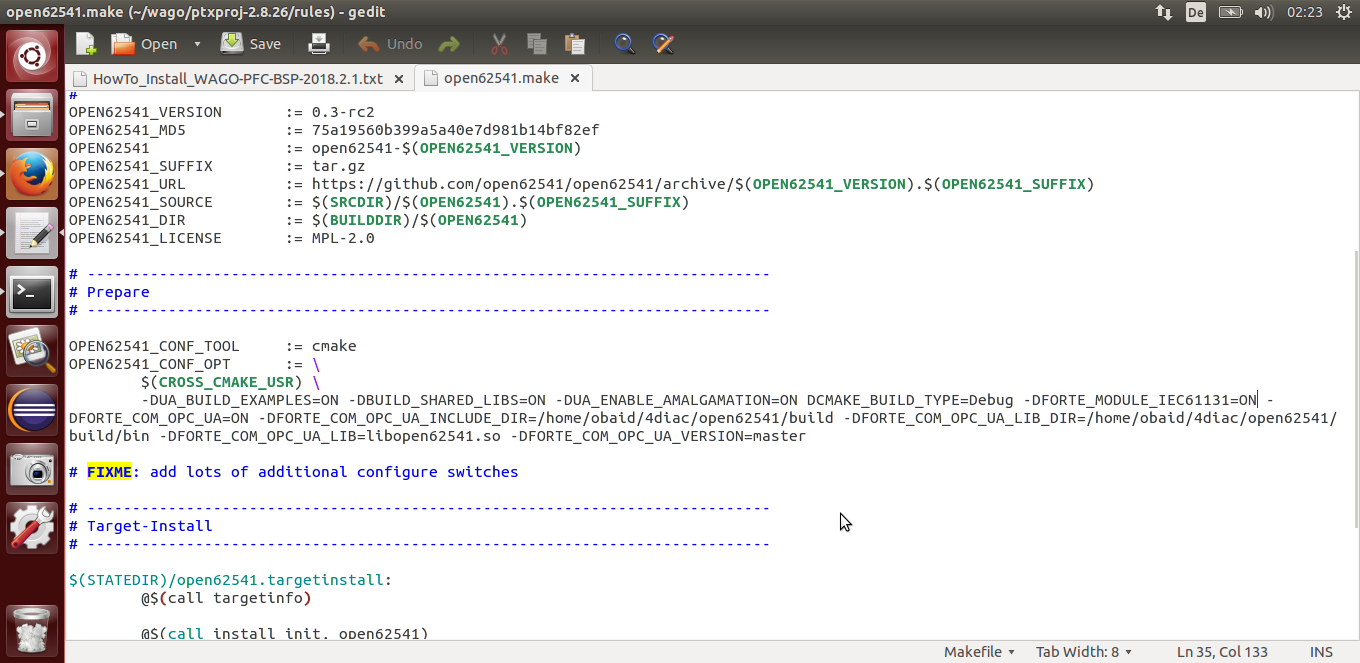Viewport: 1360px width, 663px height.
Task: Create a new document in gedit
Action: (x=87, y=44)
